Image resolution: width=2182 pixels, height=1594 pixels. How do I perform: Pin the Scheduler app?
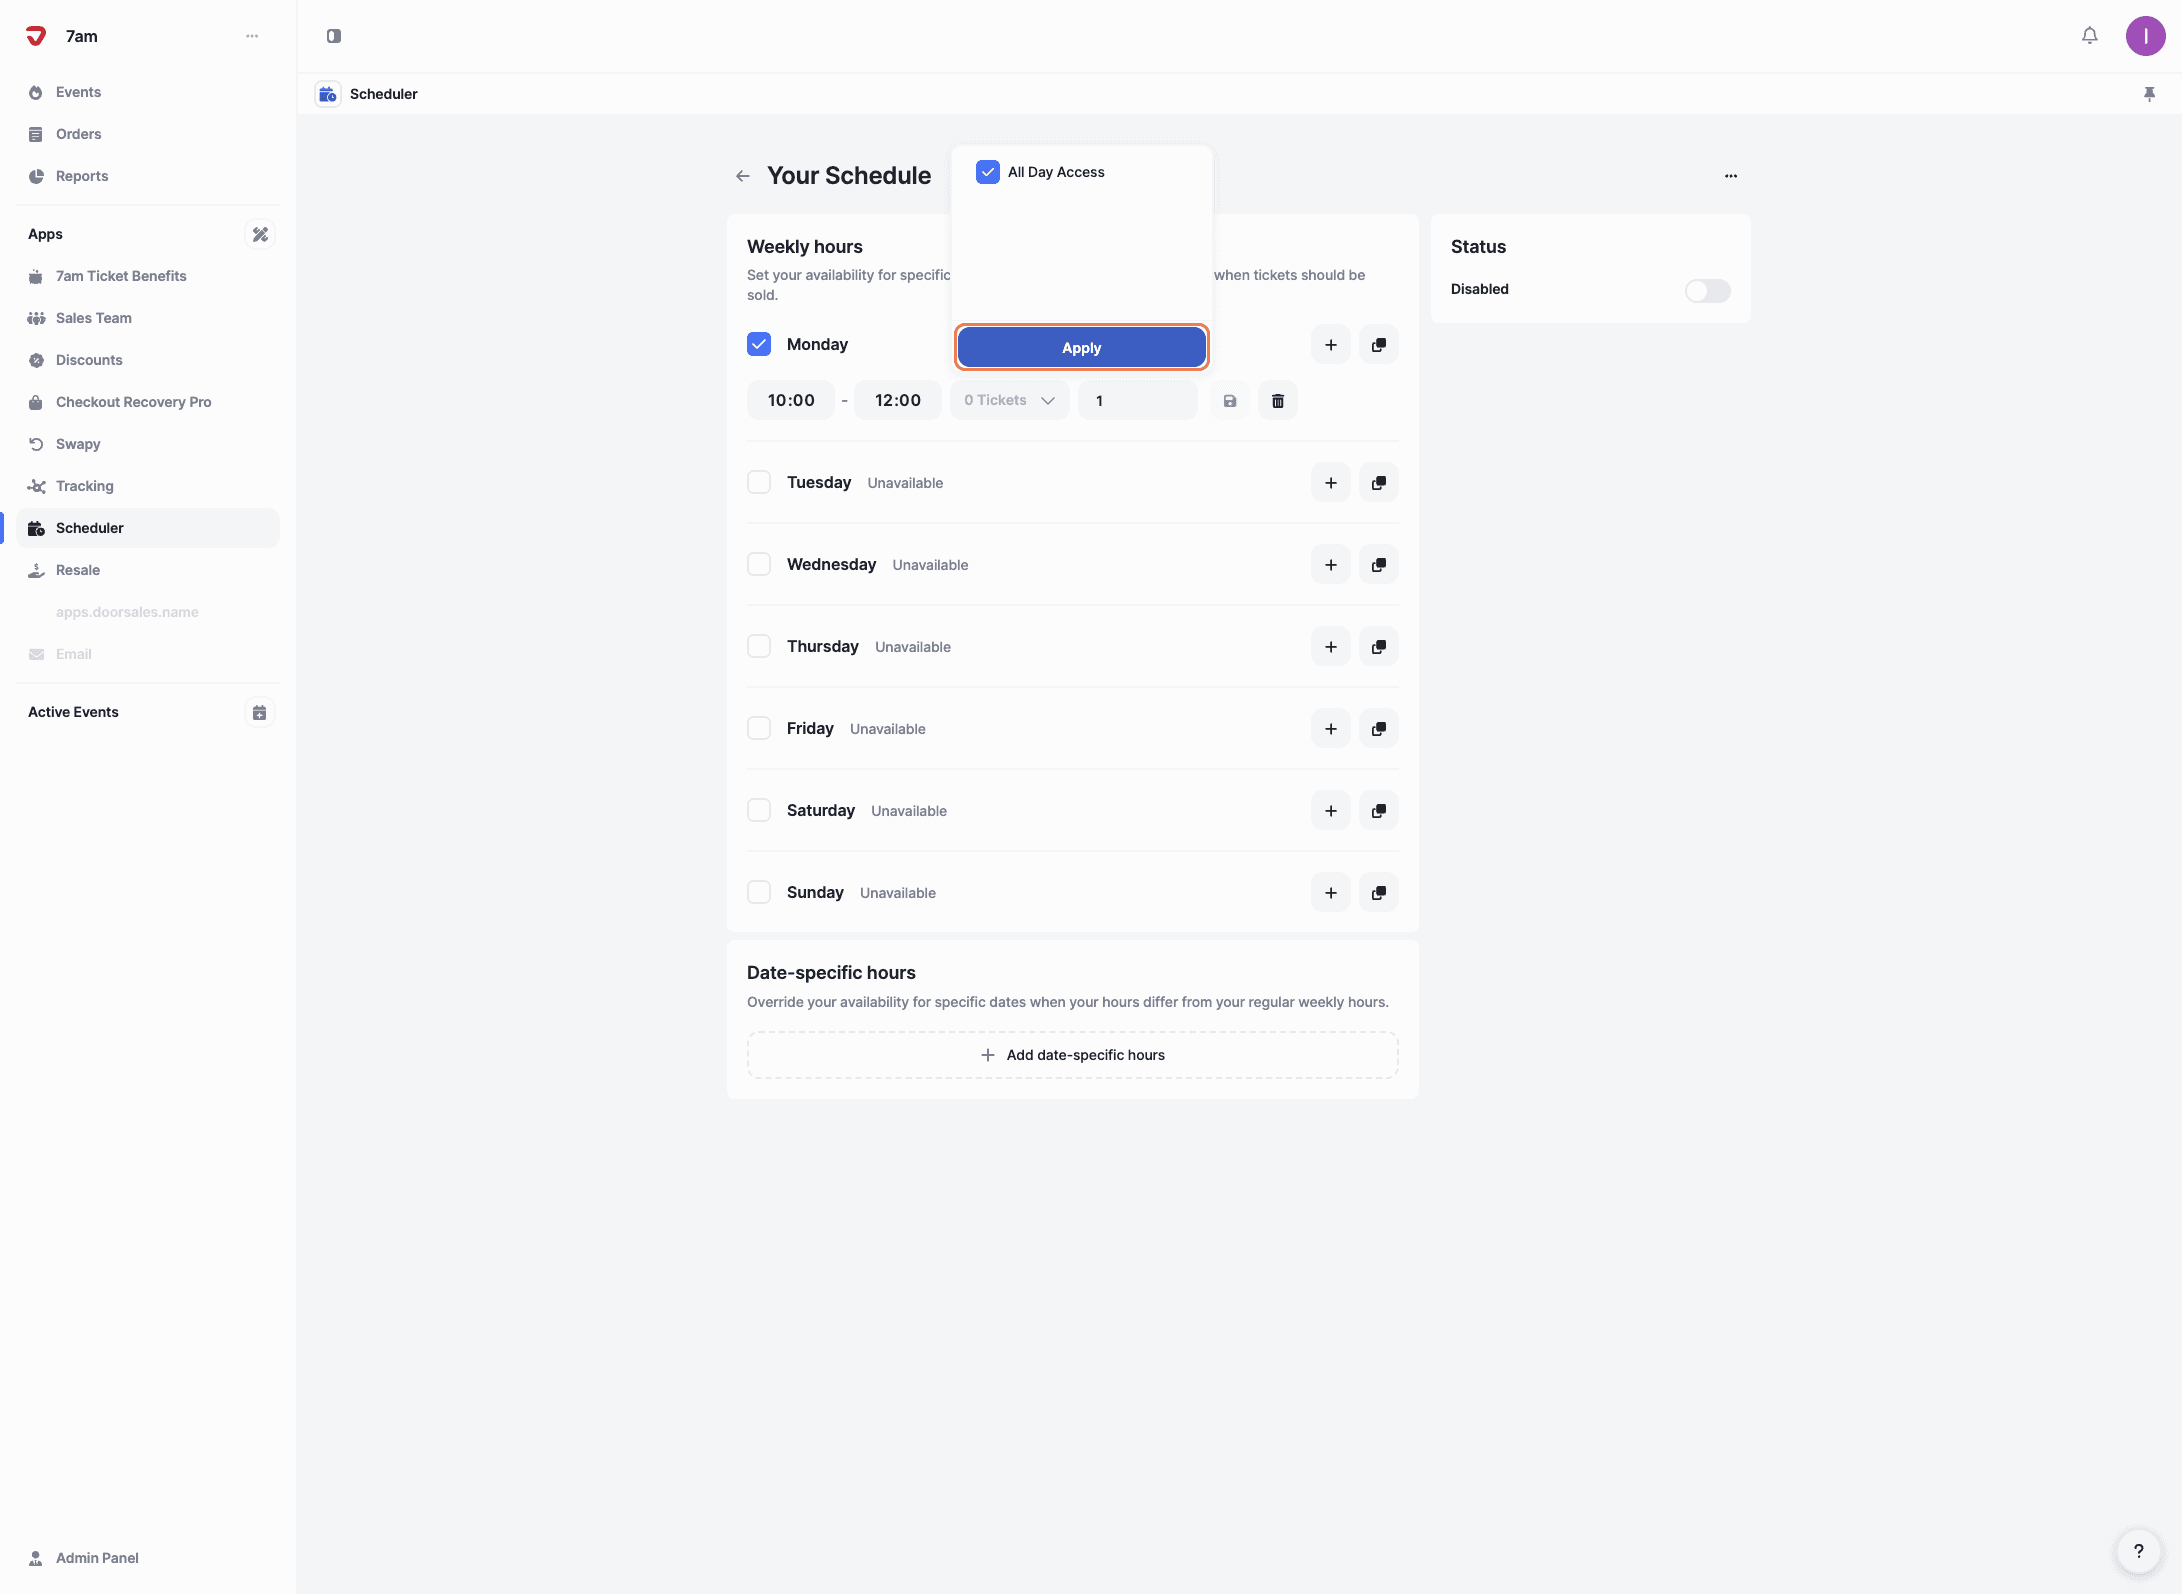coord(2149,94)
